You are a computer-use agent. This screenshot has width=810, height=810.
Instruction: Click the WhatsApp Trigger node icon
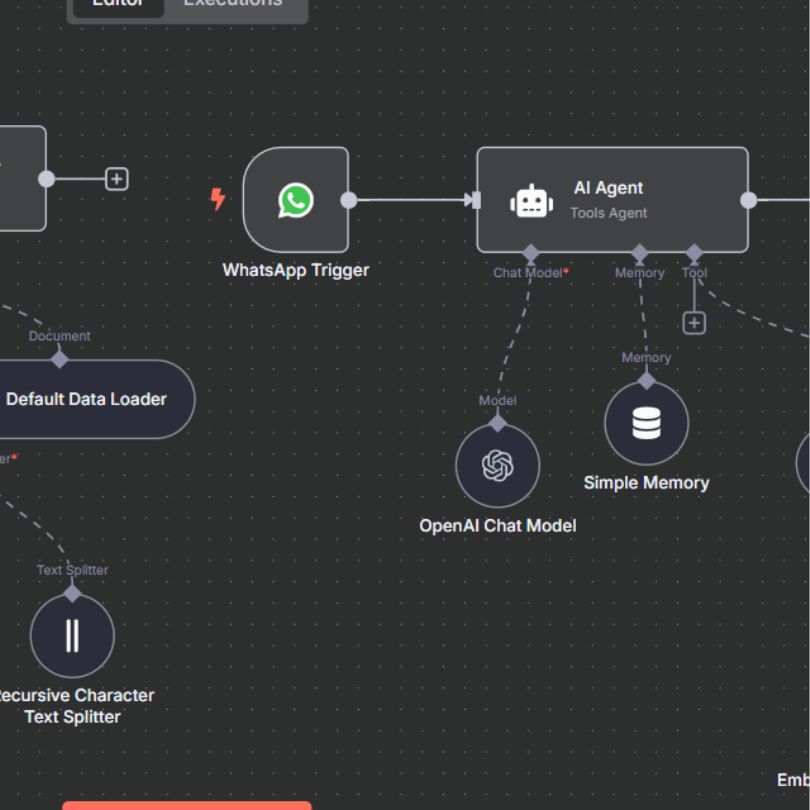tap(295, 200)
